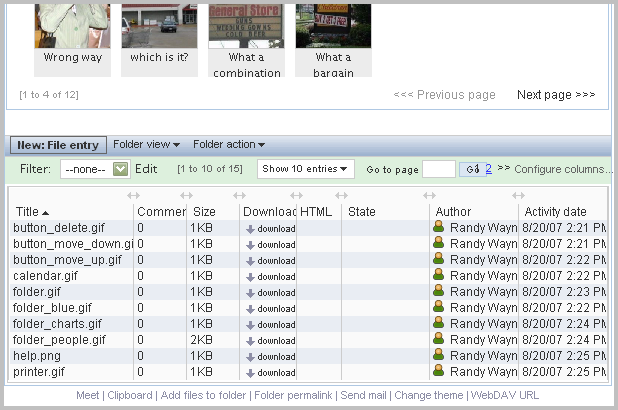Click <<< Previous page in the gallery
618x410 pixels.
pyautogui.click(x=444, y=95)
